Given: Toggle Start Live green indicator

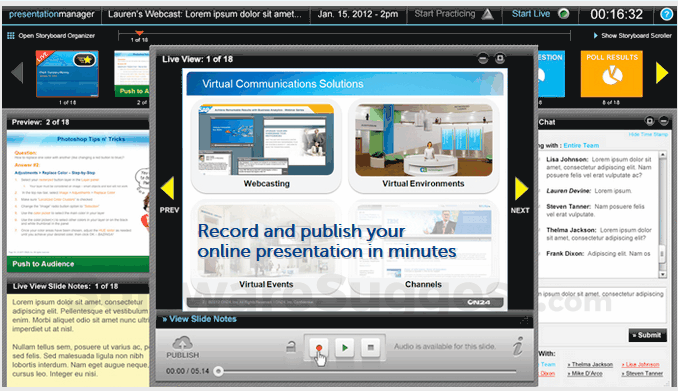Looking at the screenshot, I should point(563,14).
